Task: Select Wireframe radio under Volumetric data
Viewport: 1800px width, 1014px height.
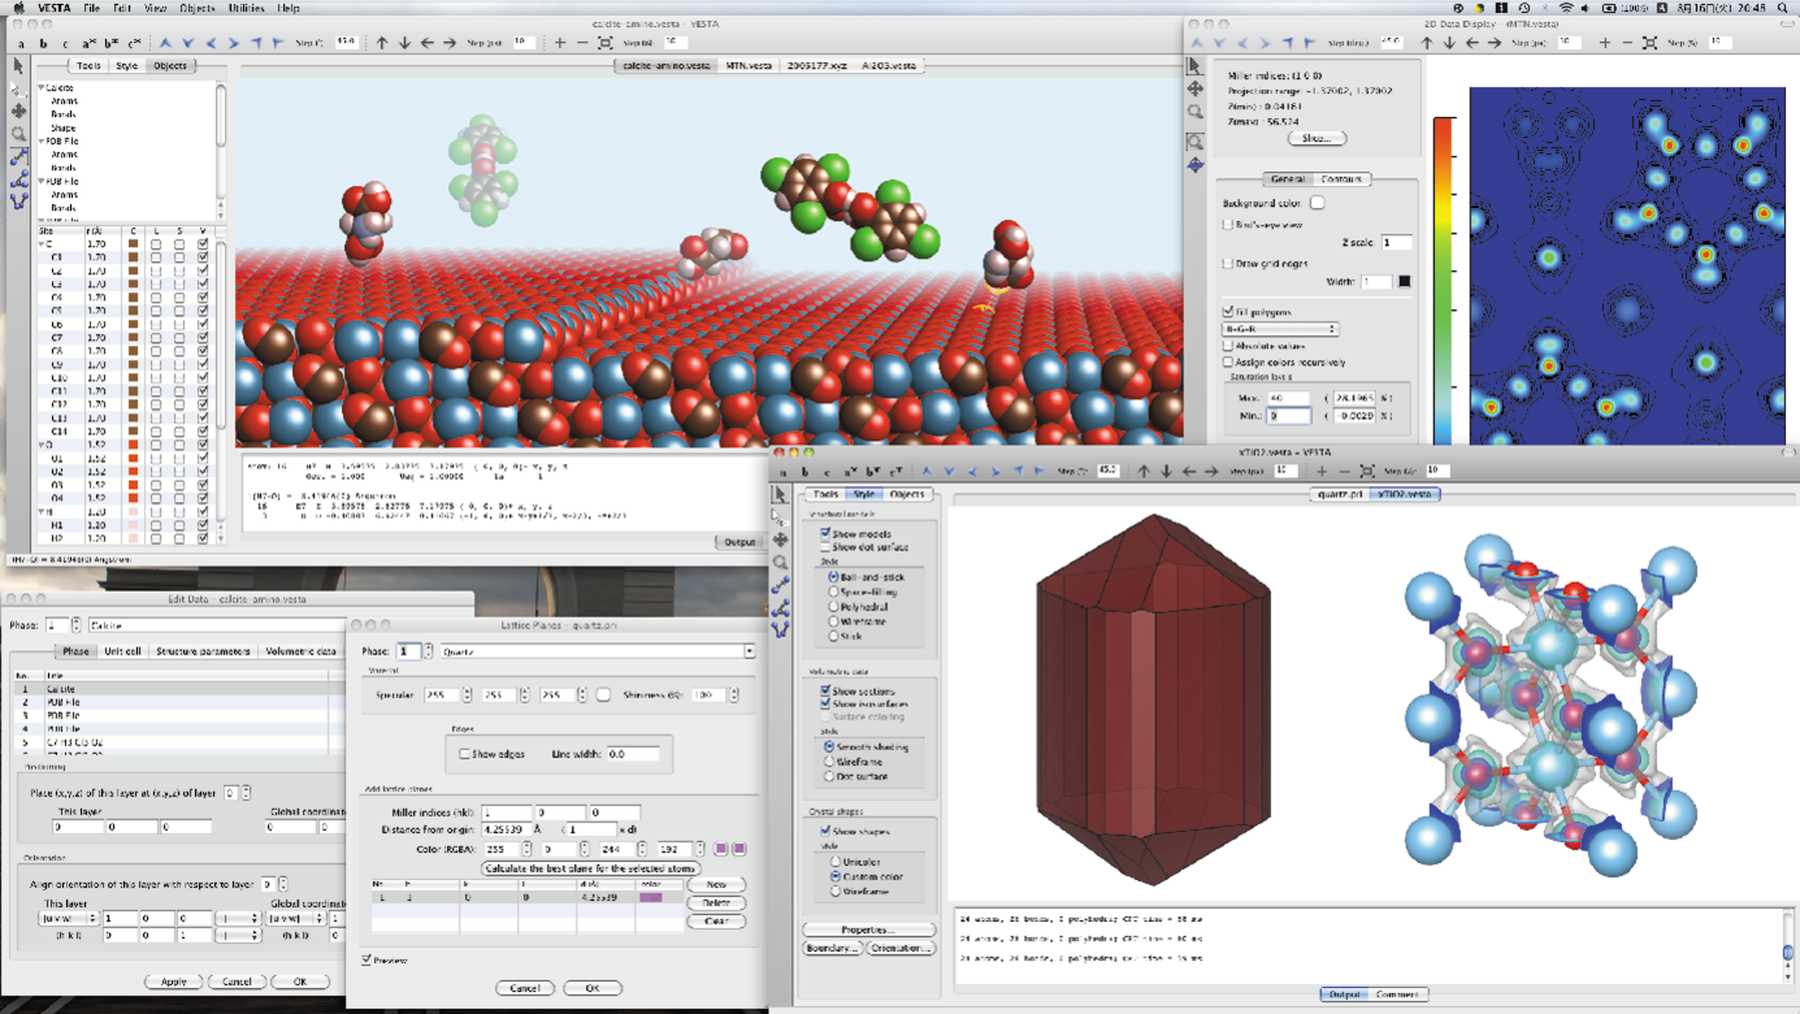Action: [829, 761]
